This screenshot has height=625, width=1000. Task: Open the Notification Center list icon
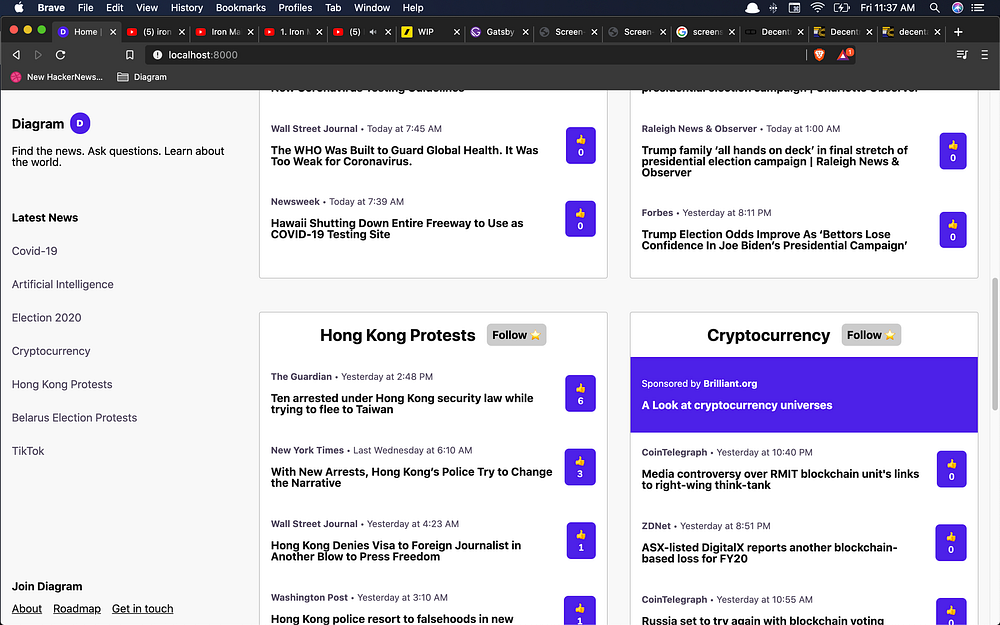click(978, 8)
